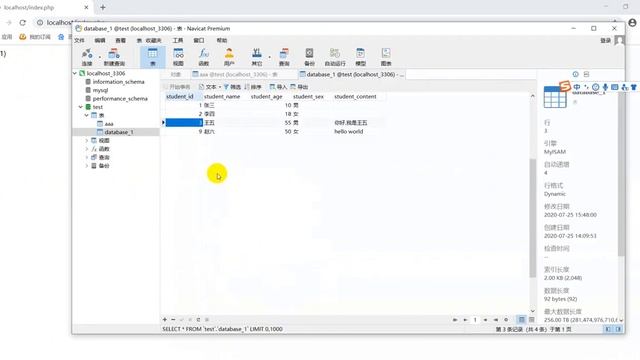Open the 编辑 edit menu

pyautogui.click(x=100, y=40)
